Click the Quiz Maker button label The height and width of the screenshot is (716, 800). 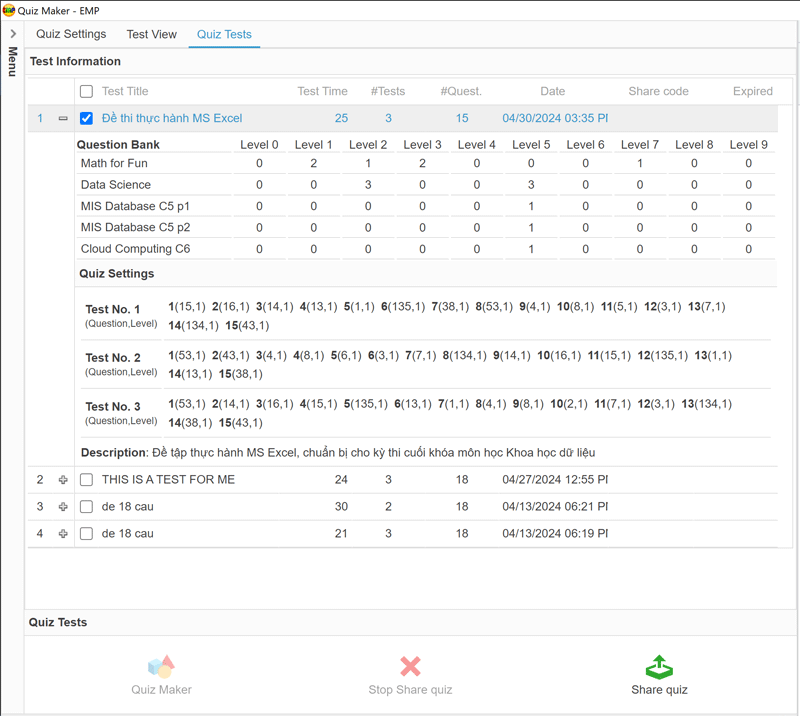click(x=161, y=690)
